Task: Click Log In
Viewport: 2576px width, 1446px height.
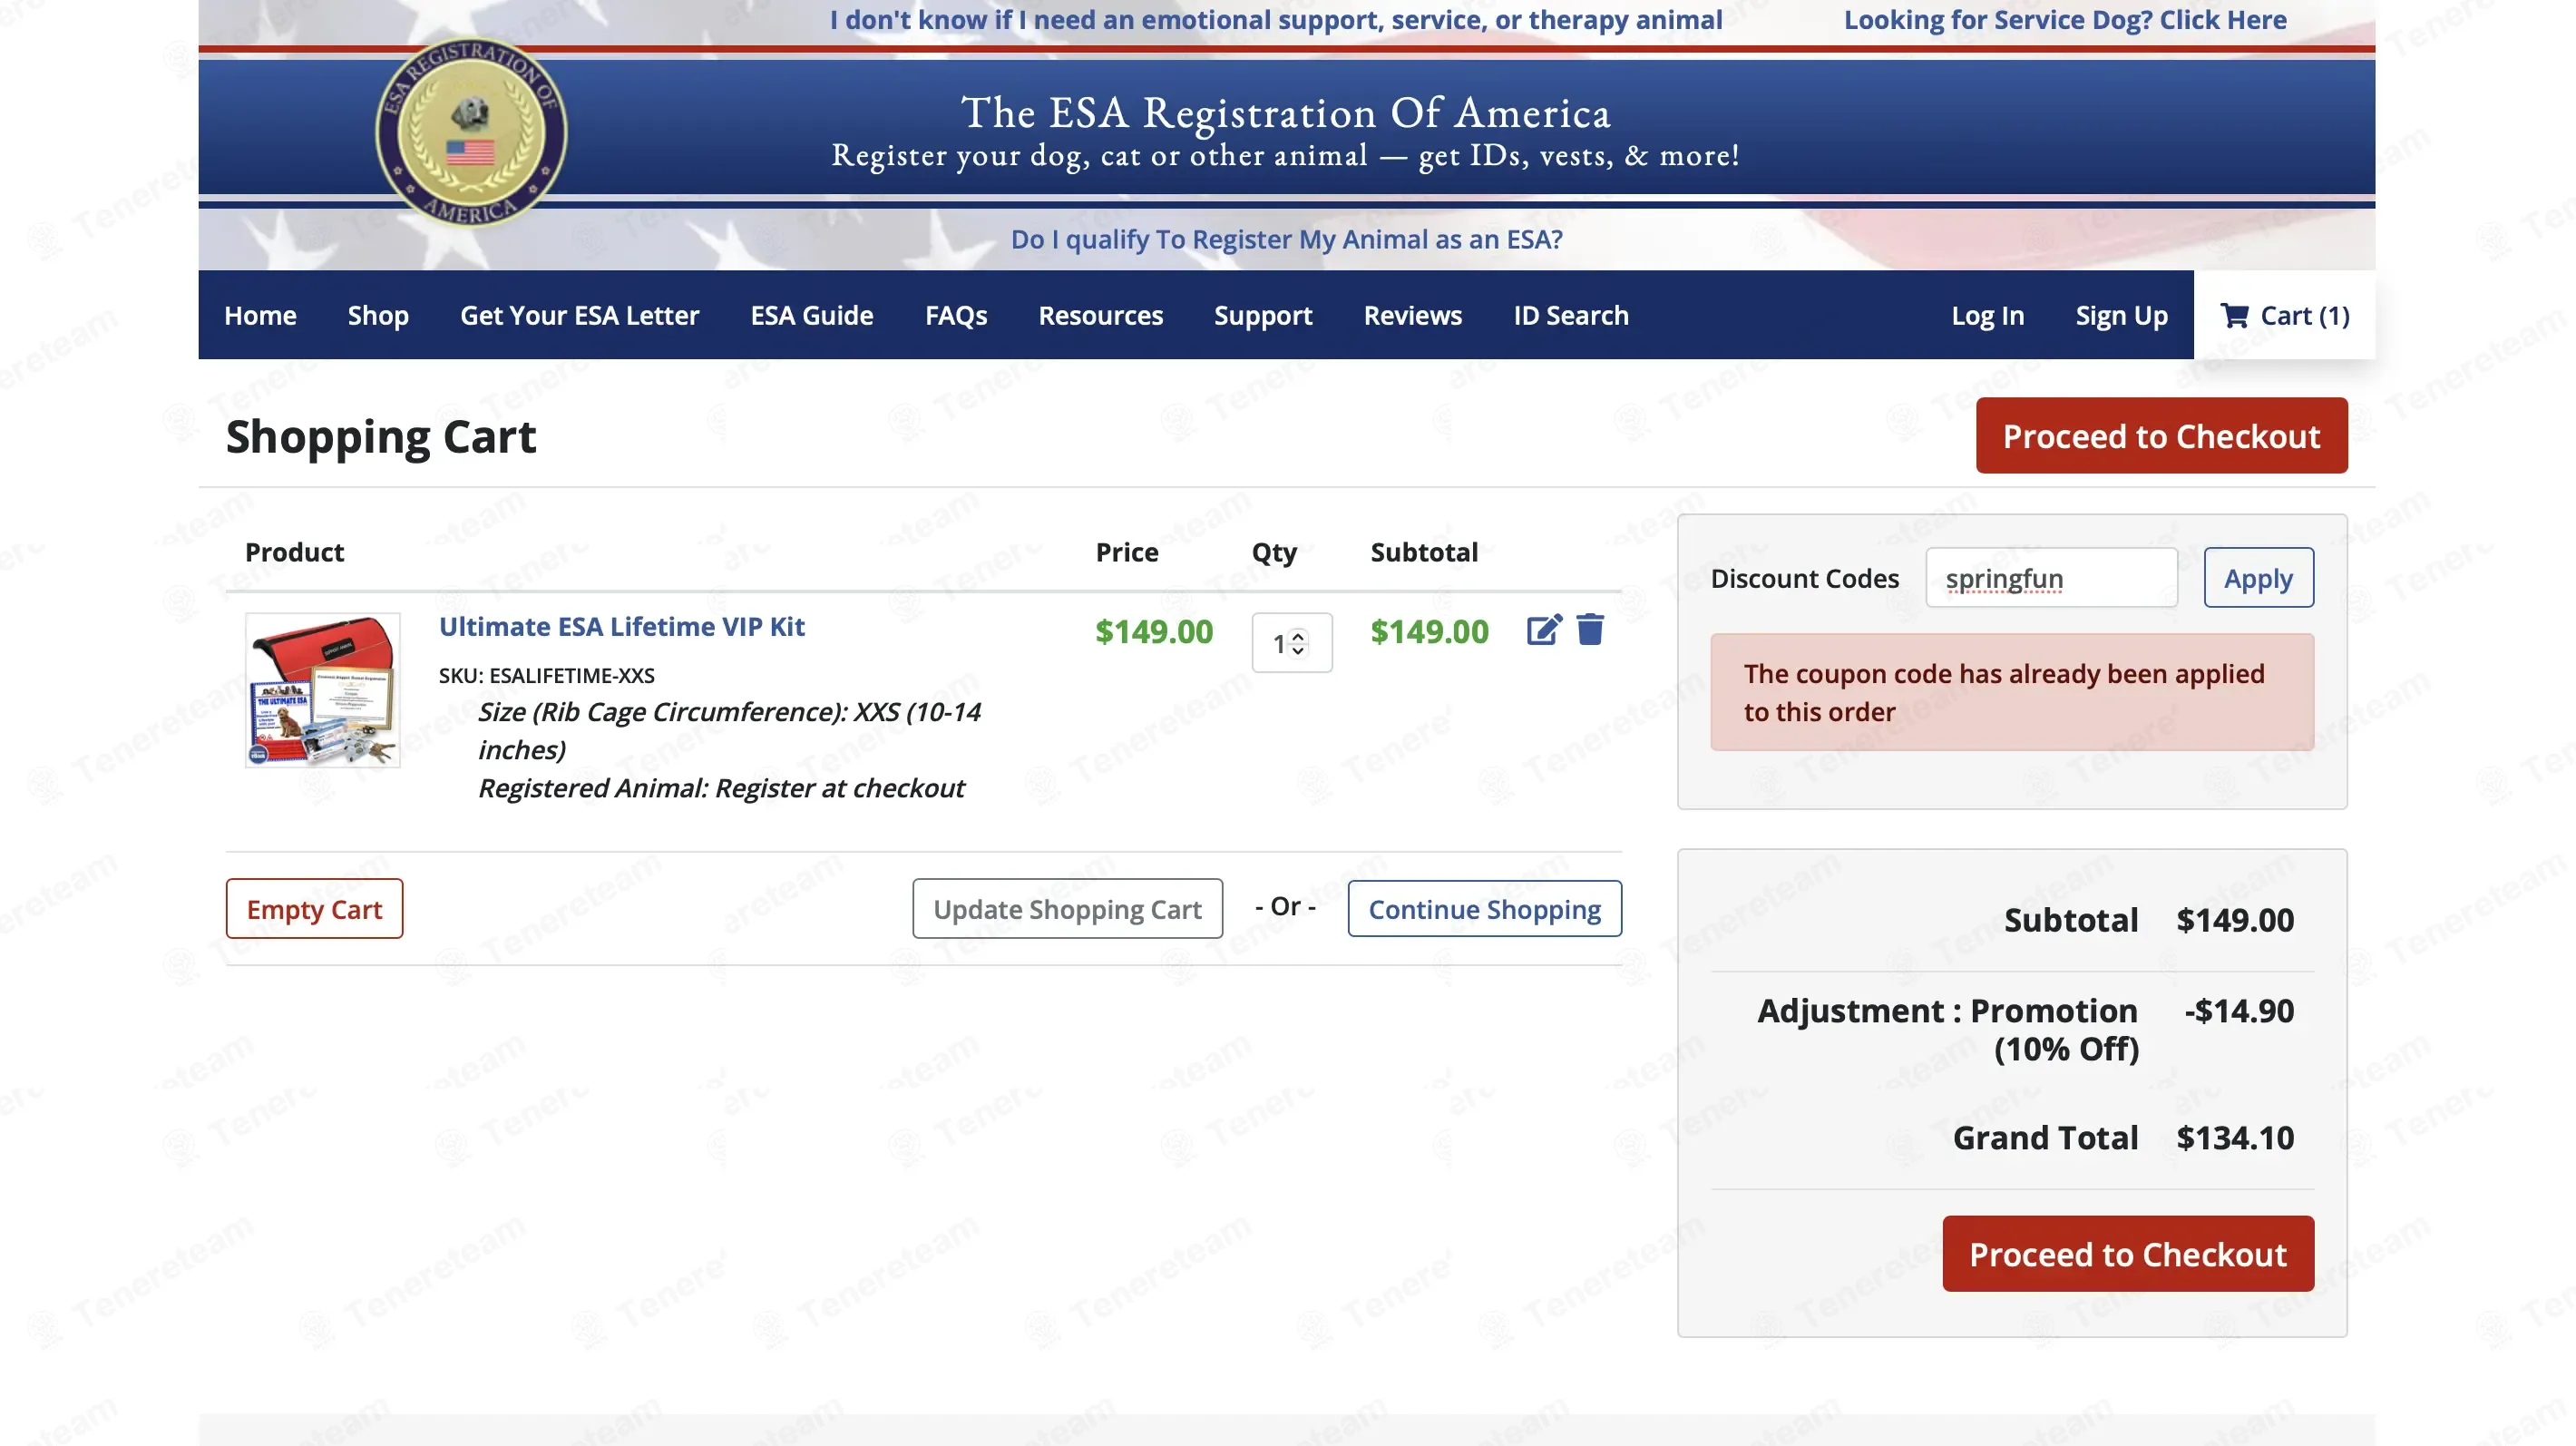Action: tap(1987, 315)
